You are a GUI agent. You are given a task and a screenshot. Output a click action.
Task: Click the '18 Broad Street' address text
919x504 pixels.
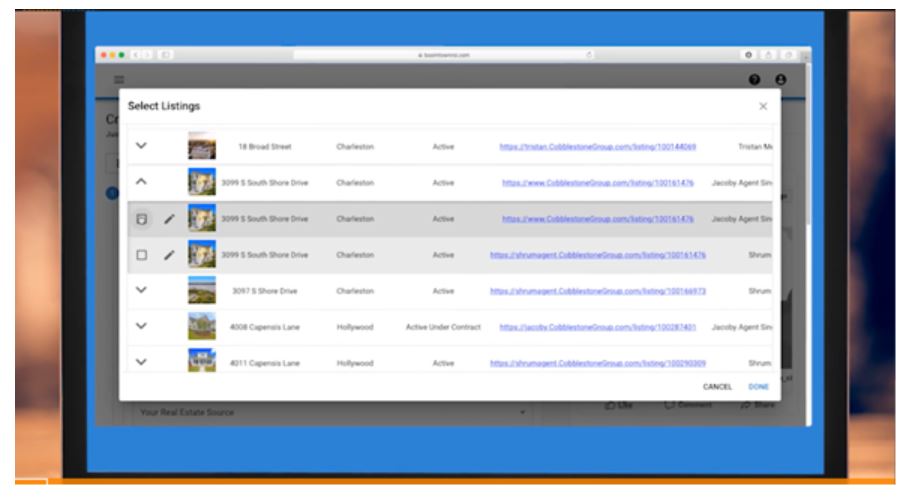(264, 147)
